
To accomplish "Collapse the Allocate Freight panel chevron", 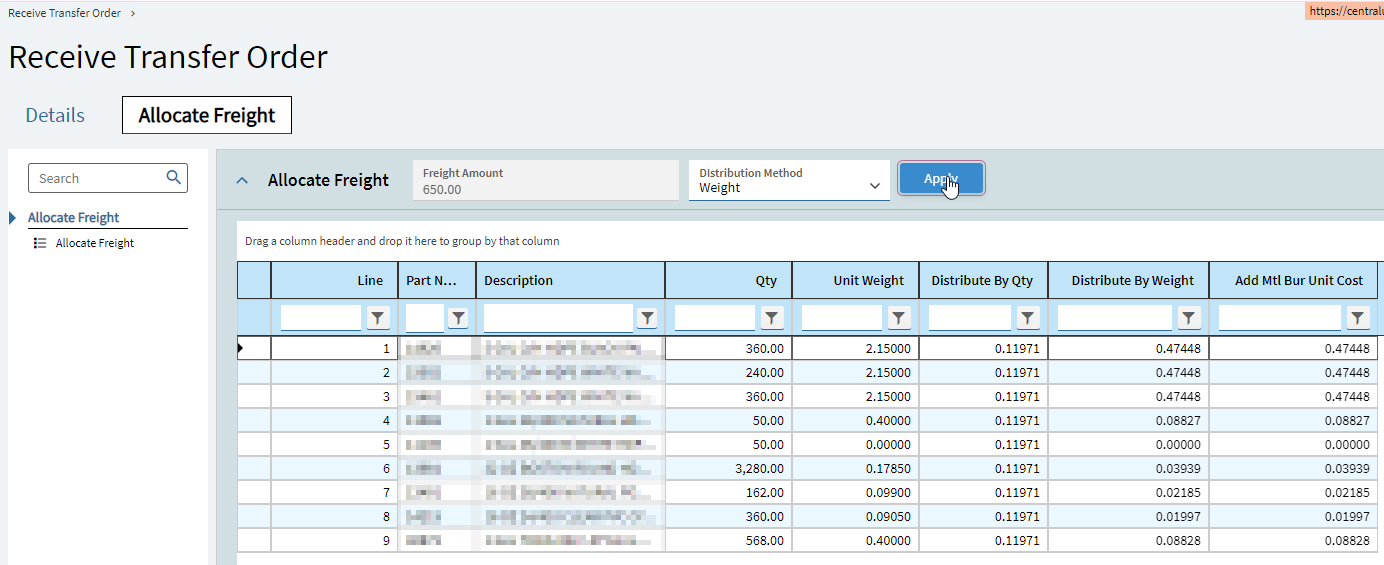I will tap(241, 181).
